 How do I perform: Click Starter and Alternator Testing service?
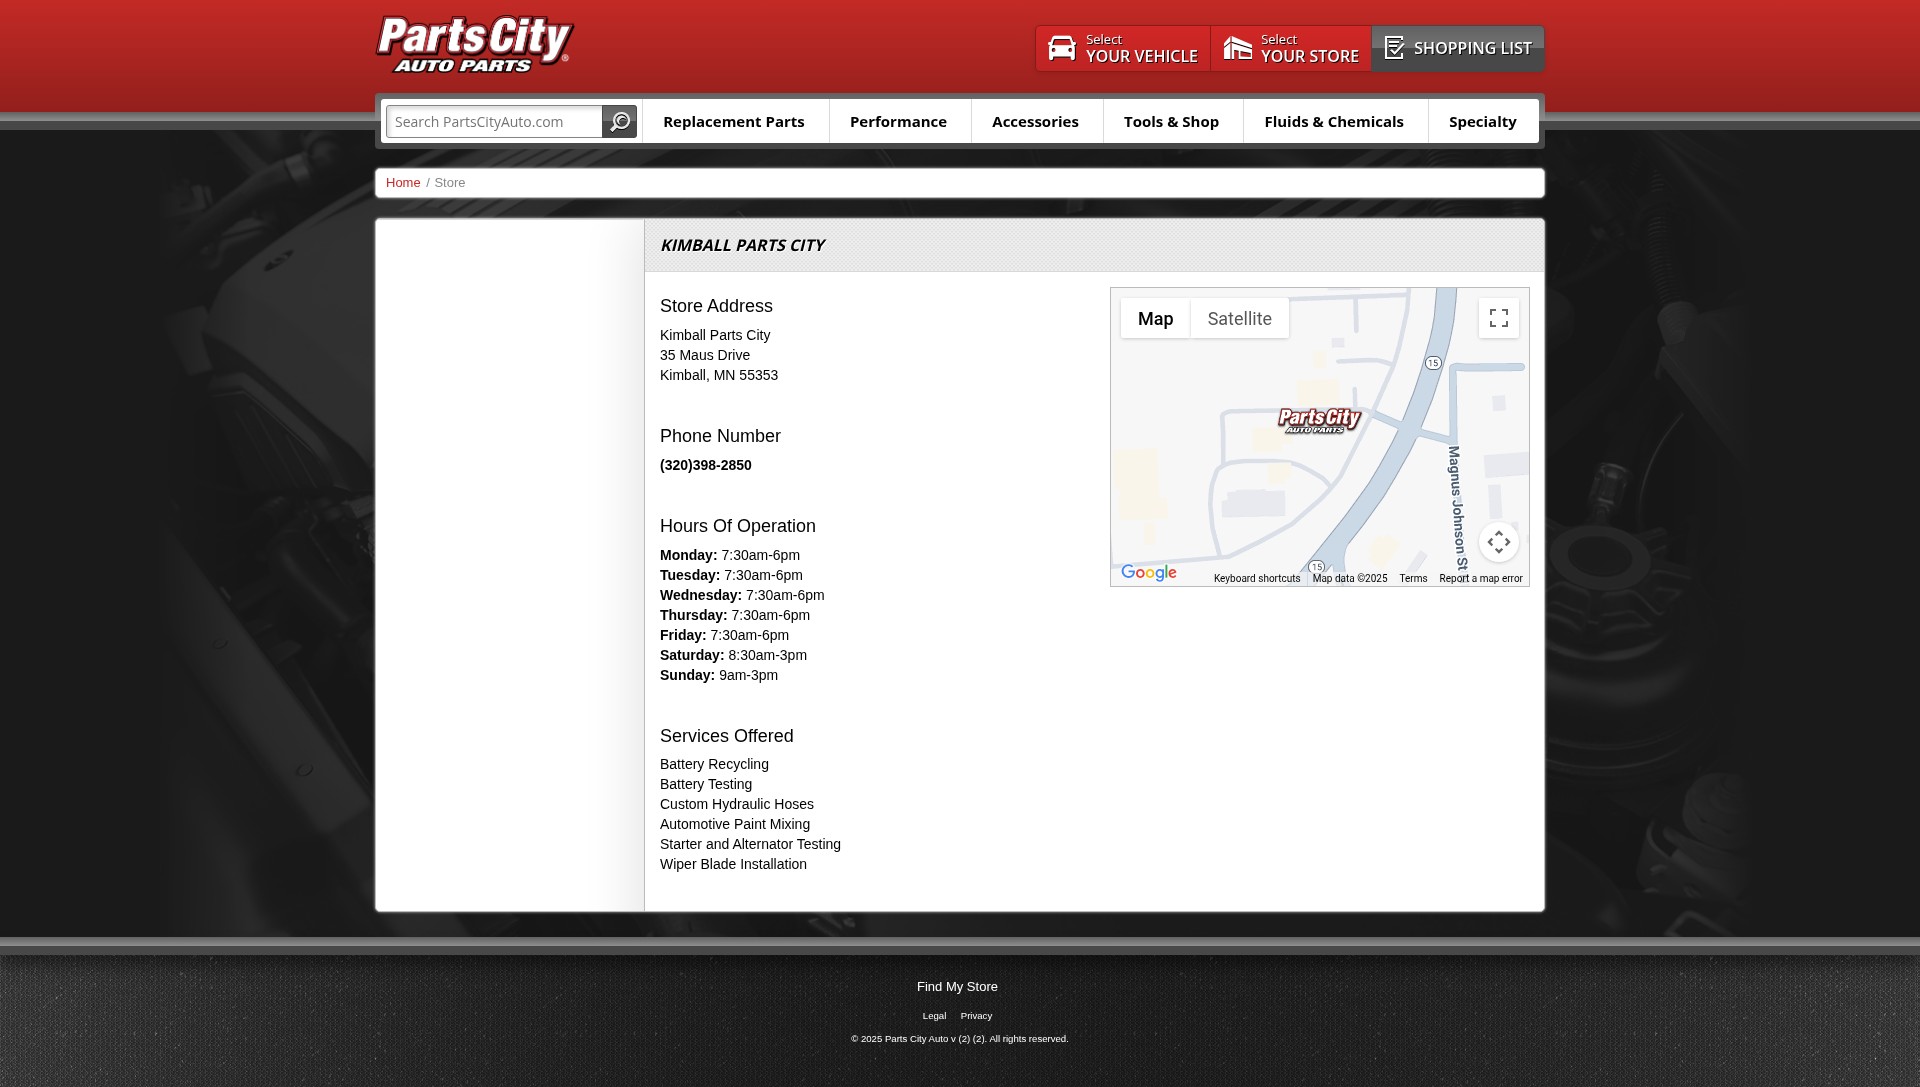750,844
